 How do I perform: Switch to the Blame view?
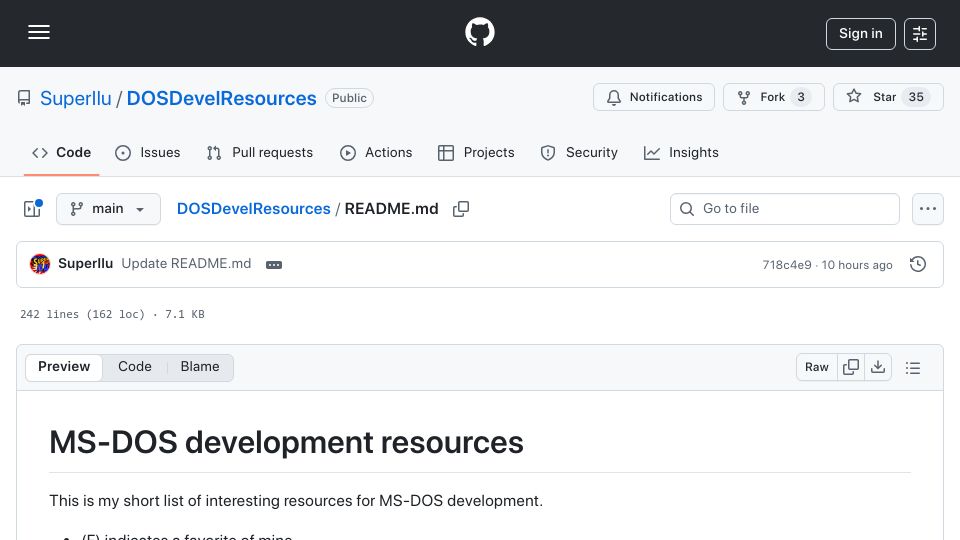point(200,367)
